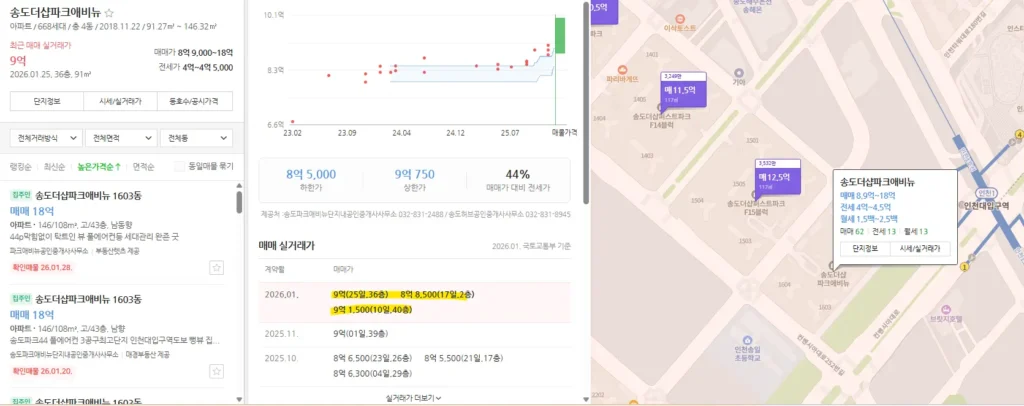
Task: Sort listings by 높은가격순
Action: click(x=99, y=166)
